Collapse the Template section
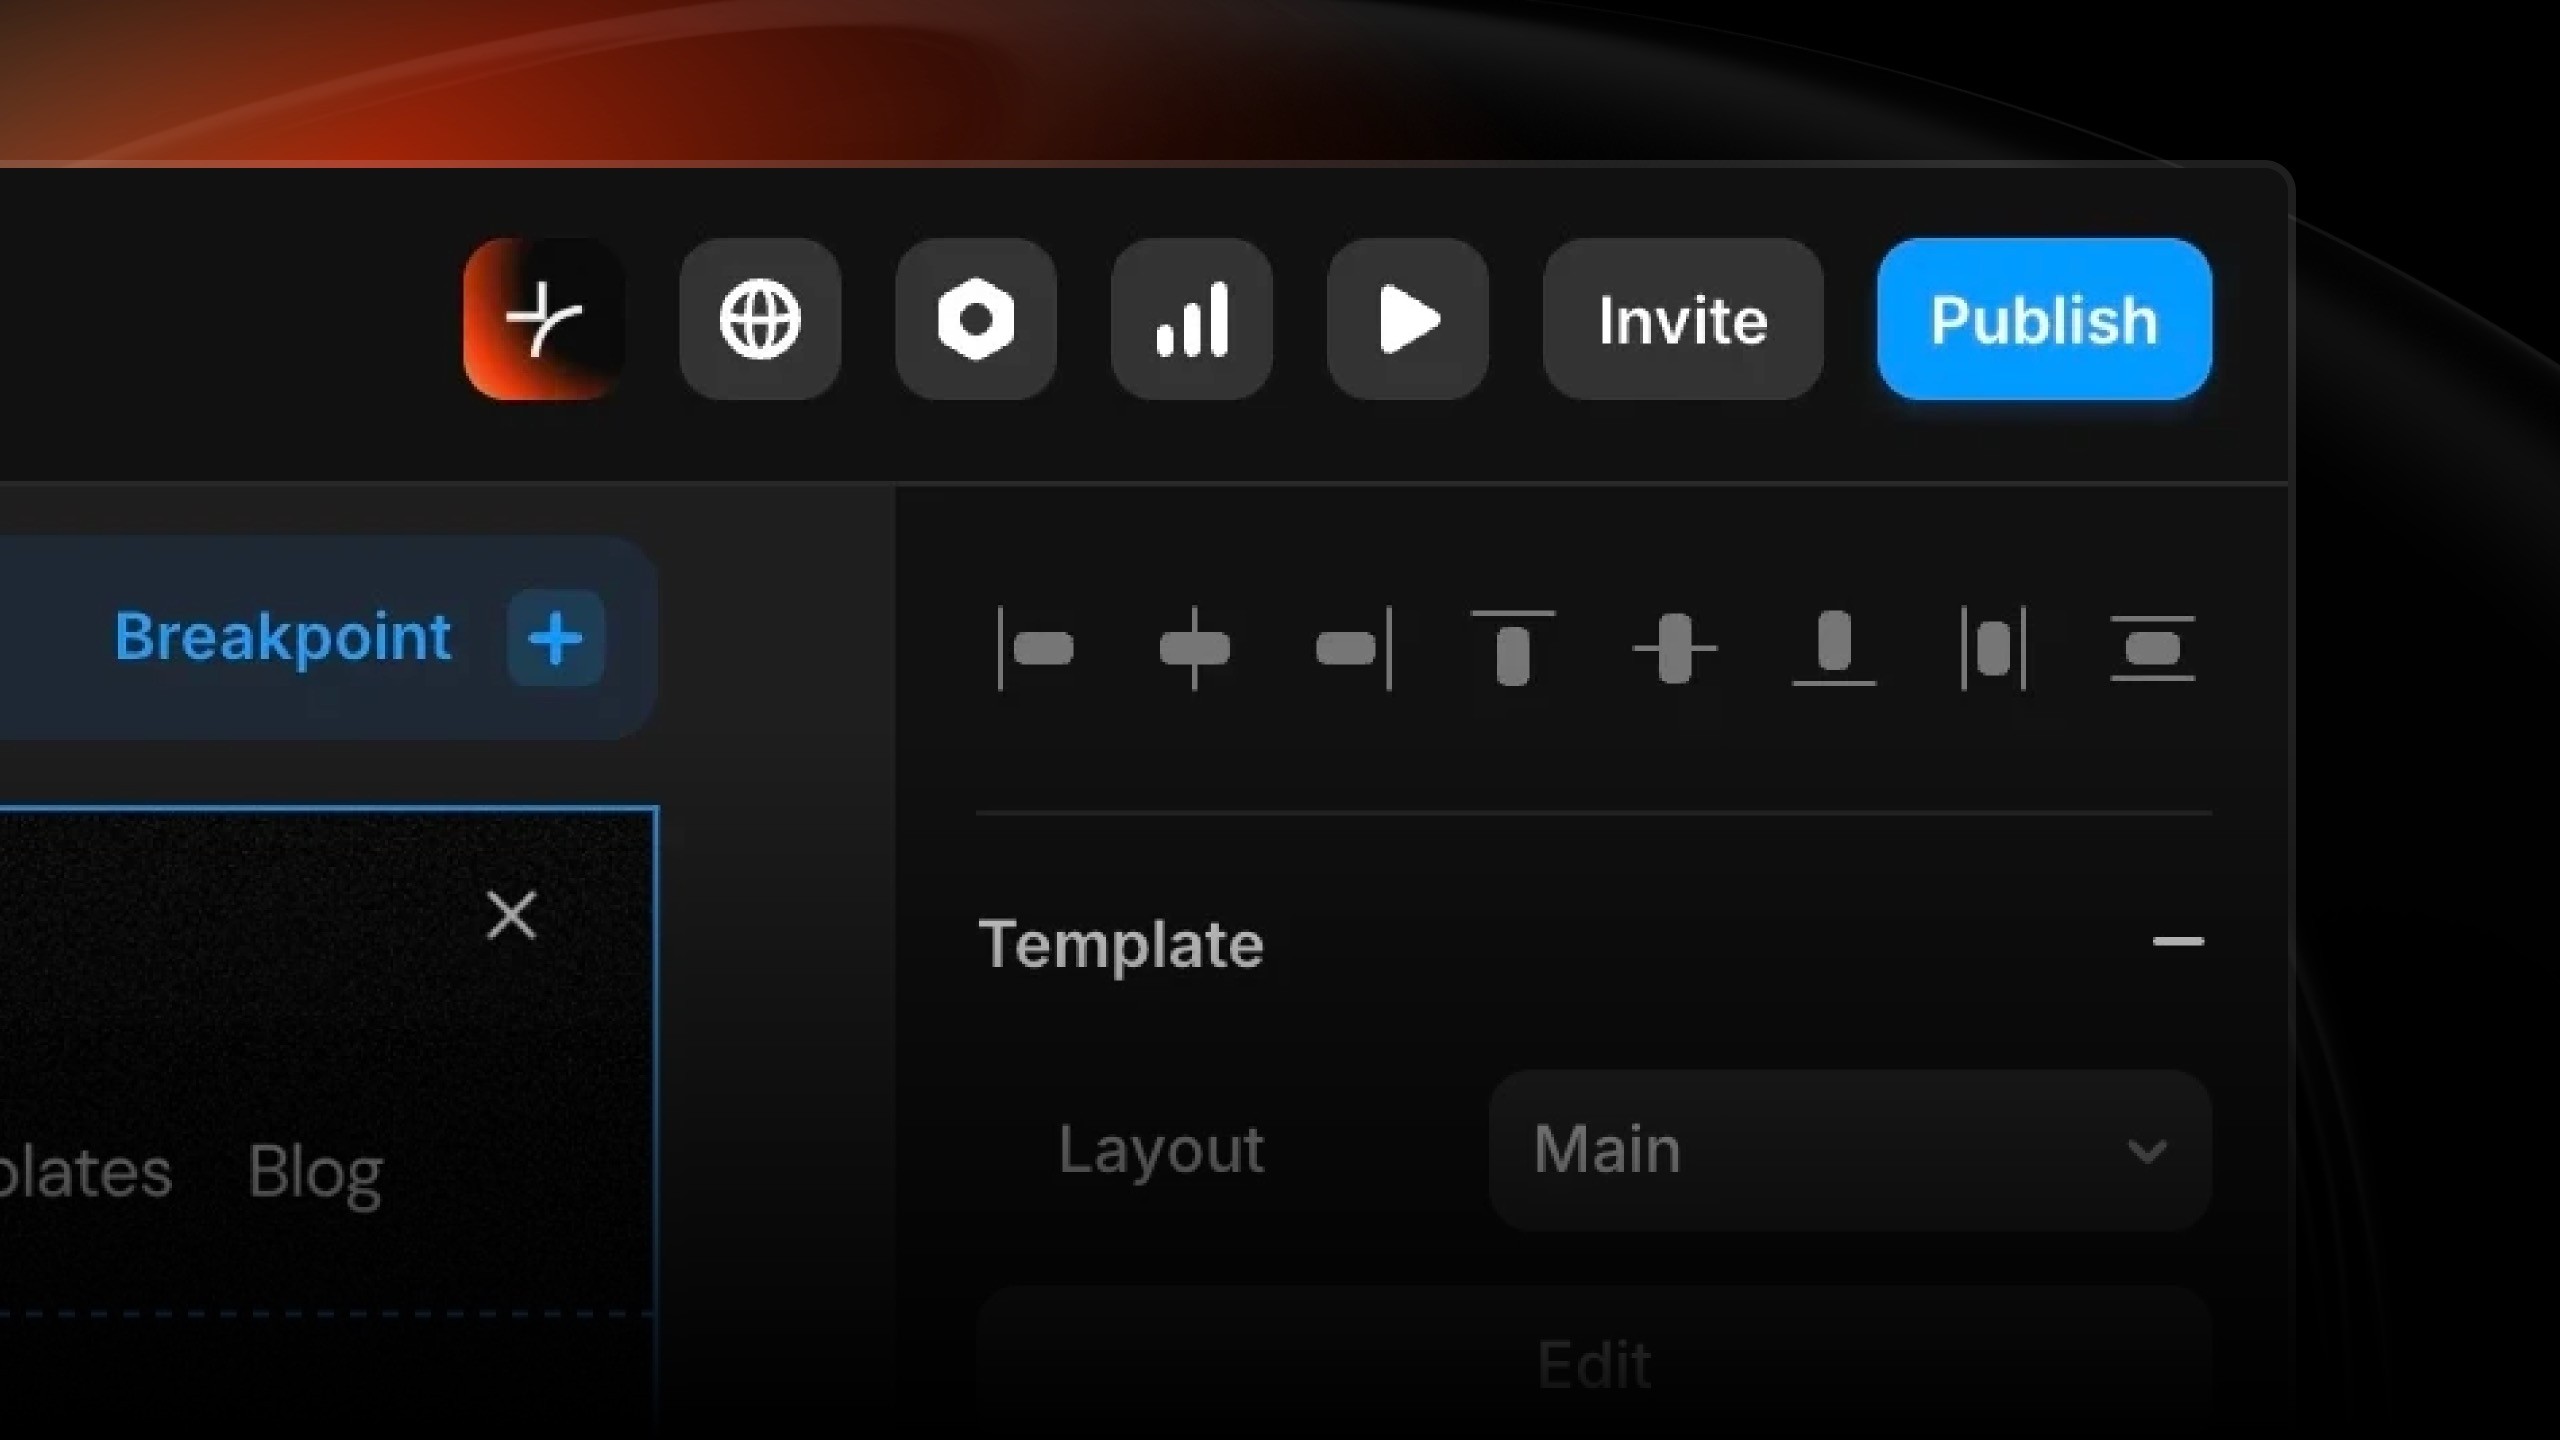The image size is (2560, 1440). coord(2177,941)
